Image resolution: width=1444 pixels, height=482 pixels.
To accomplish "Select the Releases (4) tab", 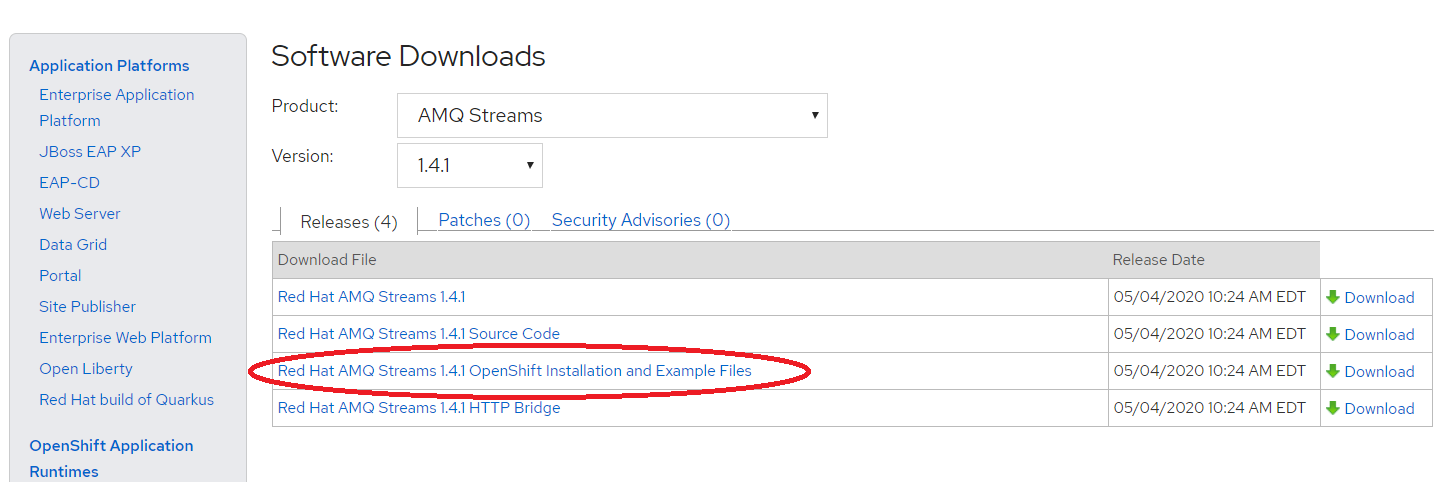I will pyautogui.click(x=349, y=222).
